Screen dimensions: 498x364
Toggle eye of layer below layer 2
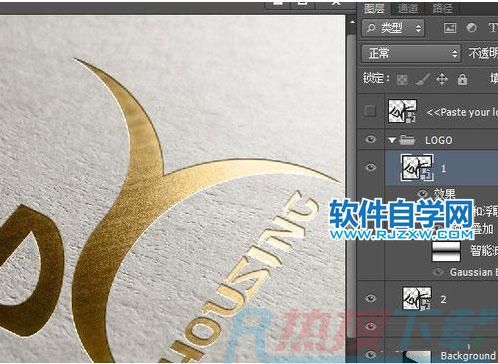point(370,326)
